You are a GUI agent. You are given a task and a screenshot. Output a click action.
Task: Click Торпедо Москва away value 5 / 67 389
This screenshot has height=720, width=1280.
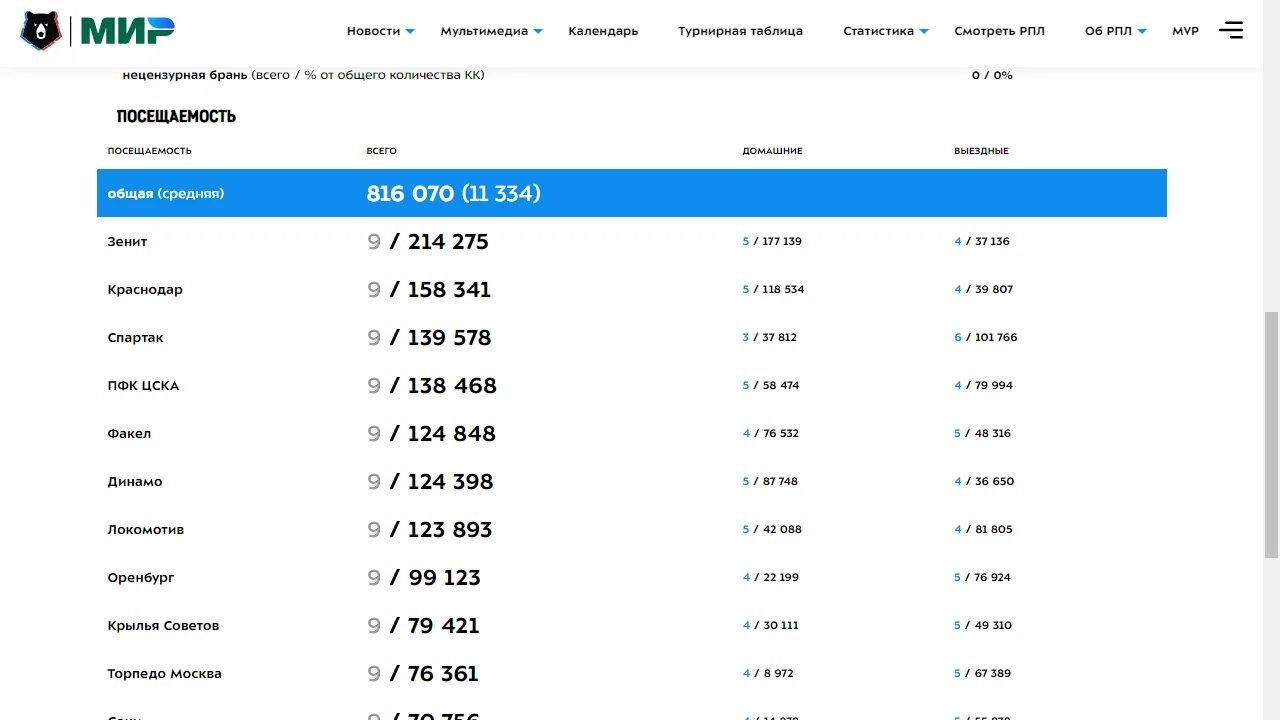click(x=983, y=673)
